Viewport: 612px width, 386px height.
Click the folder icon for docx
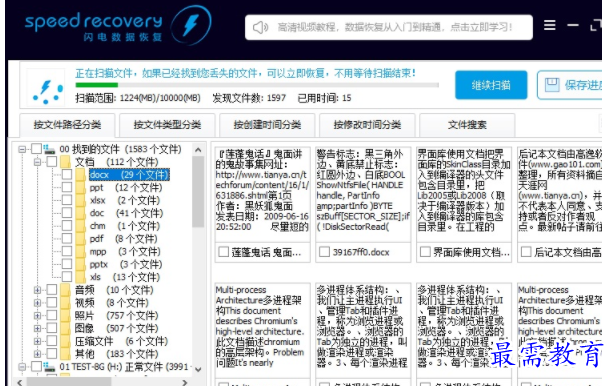click(x=80, y=174)
